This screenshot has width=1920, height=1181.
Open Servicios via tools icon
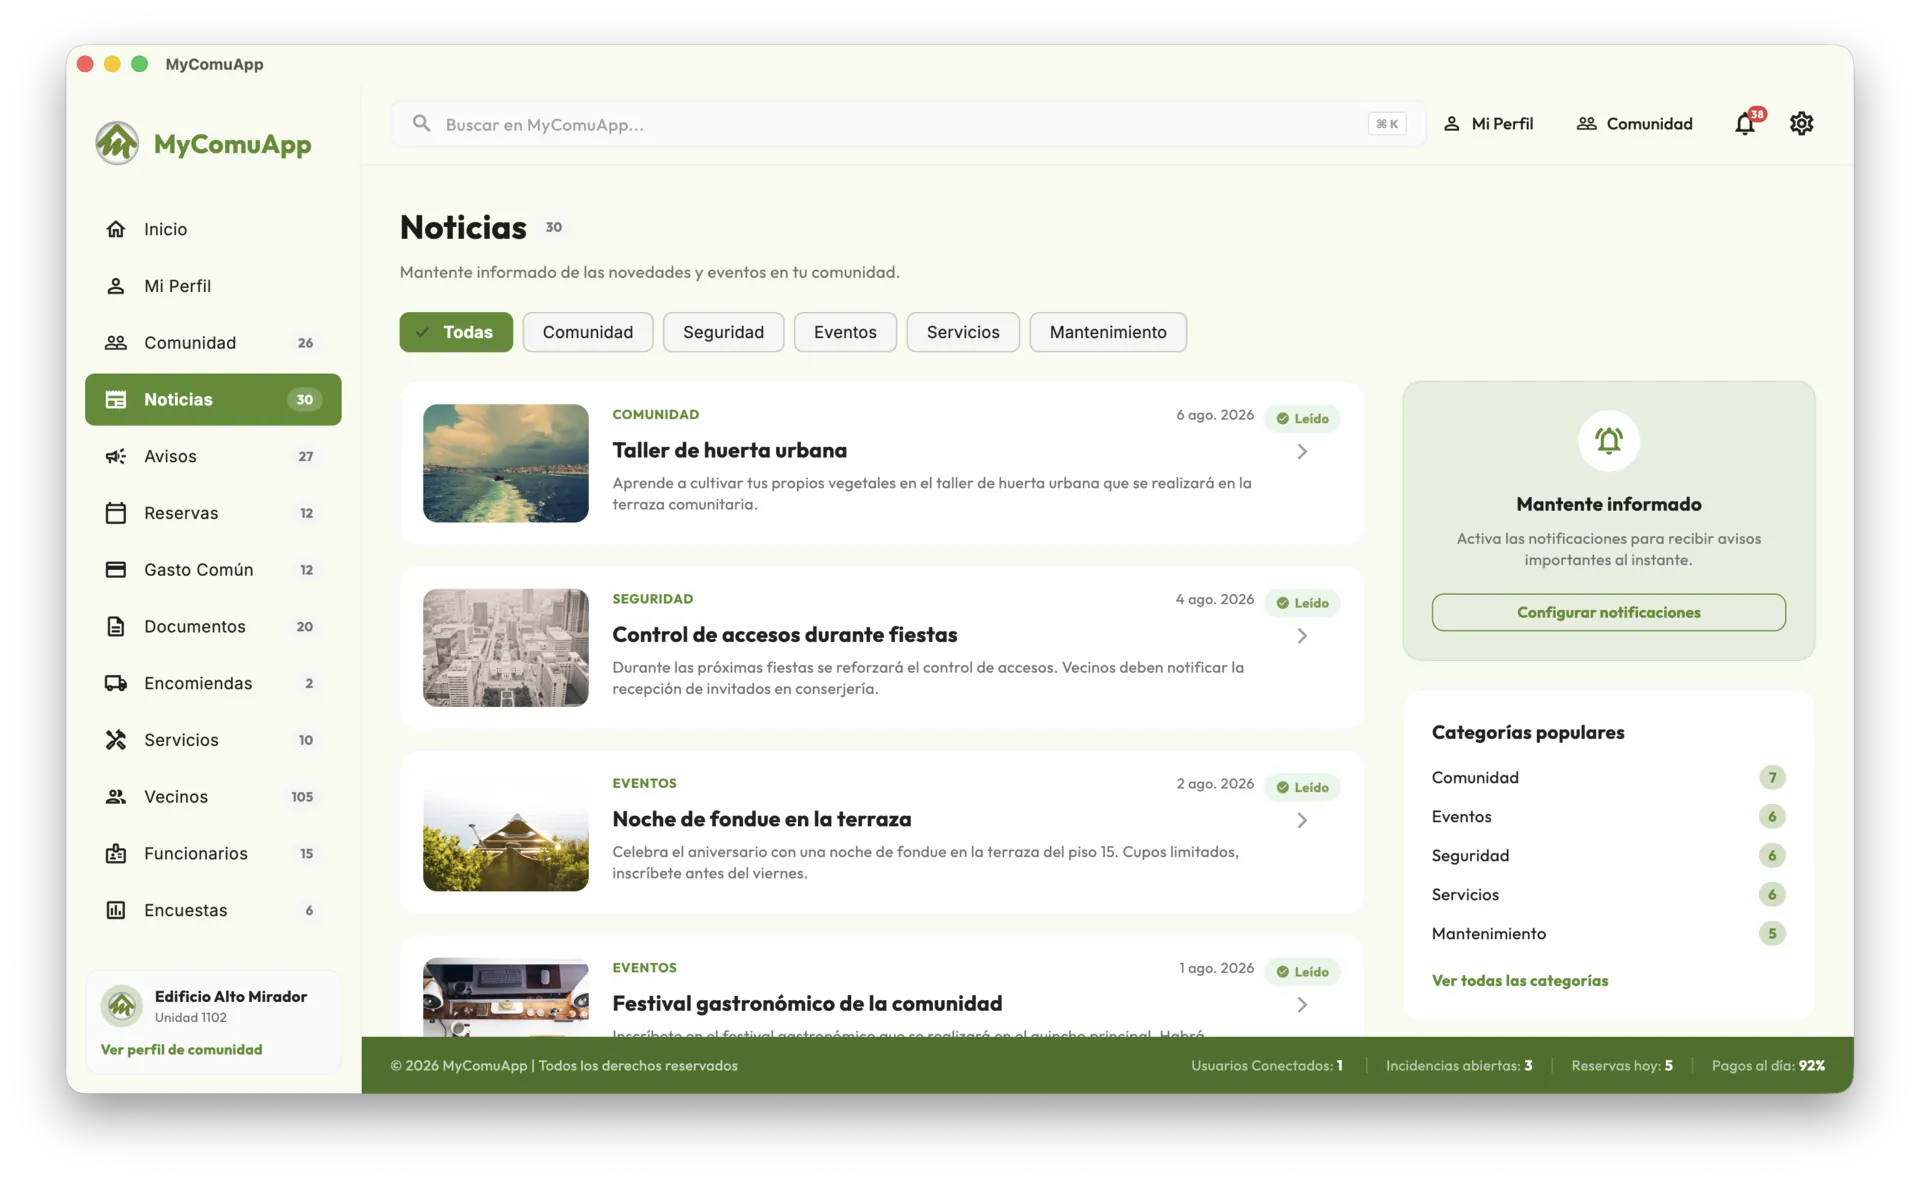point(116,740)
